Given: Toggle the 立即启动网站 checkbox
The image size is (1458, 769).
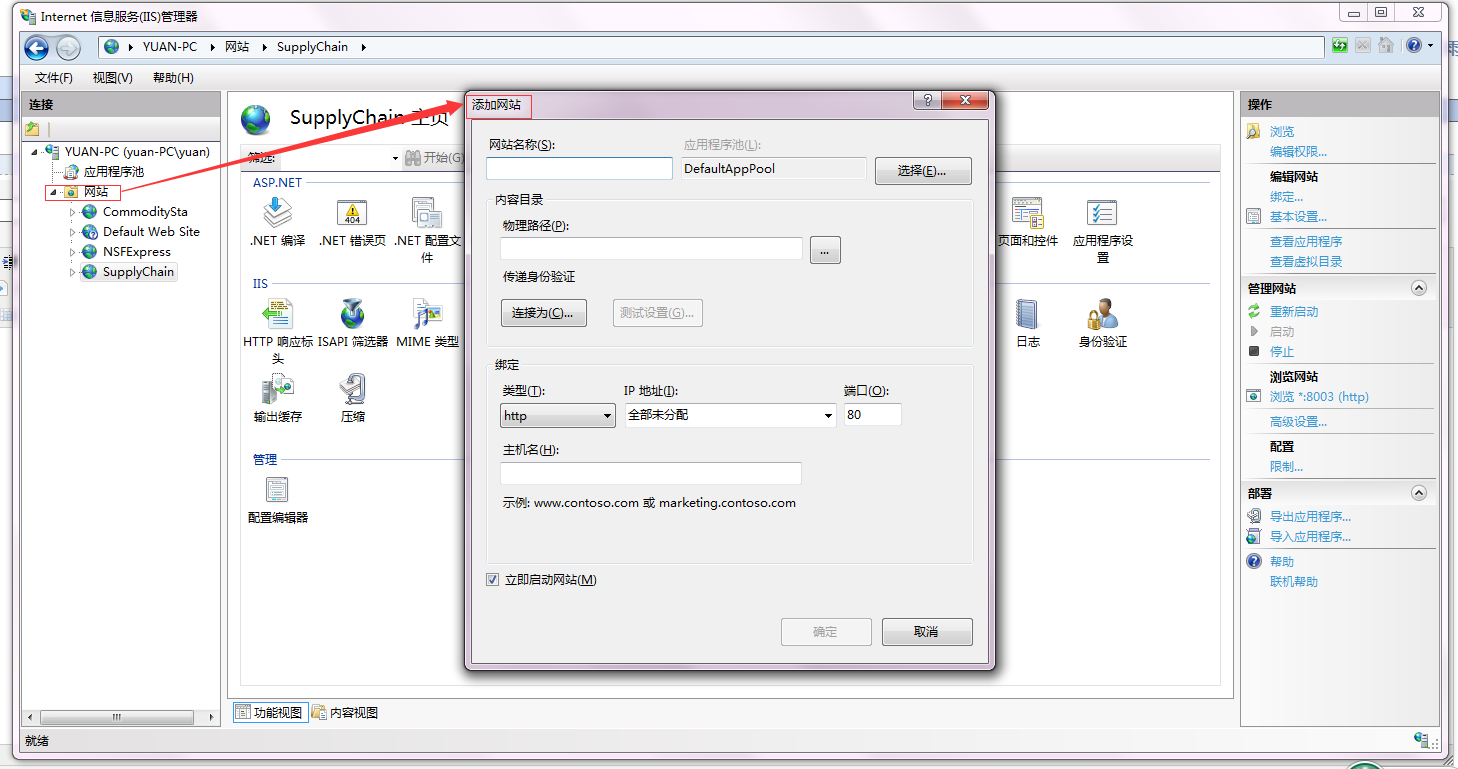Looking at the screenshot, I should tap(492, 580).
